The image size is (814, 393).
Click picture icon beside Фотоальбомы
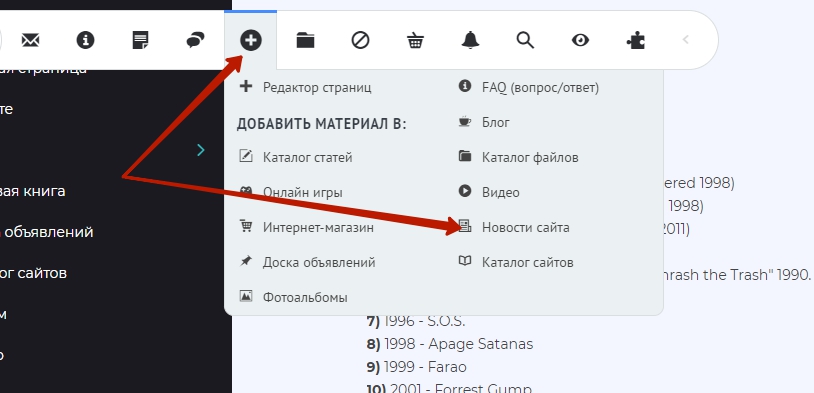point(246,296)
